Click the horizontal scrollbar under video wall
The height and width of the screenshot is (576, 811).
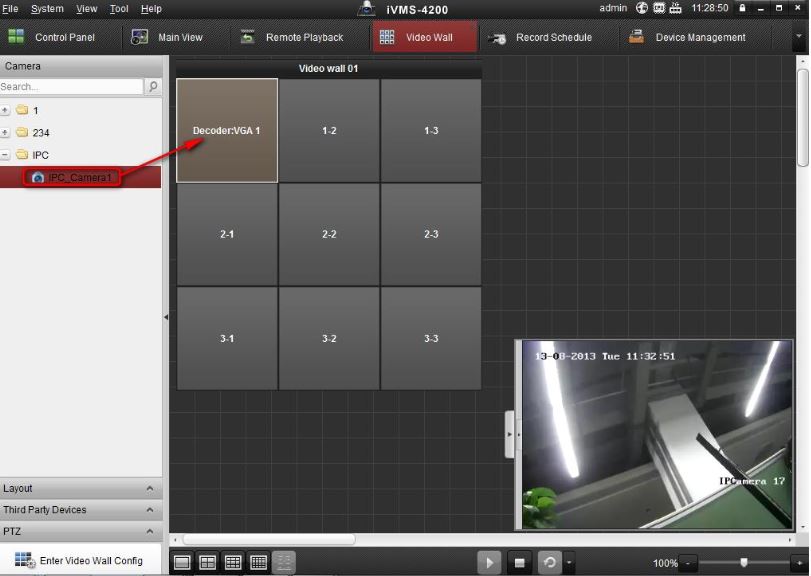[269, 539]
